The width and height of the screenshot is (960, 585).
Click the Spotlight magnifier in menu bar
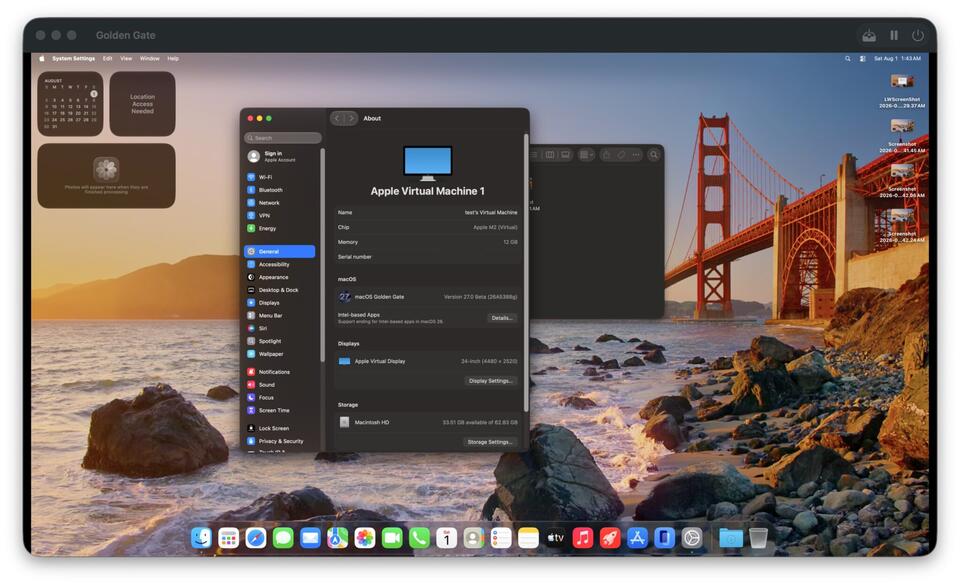click(x=848, y=59)
